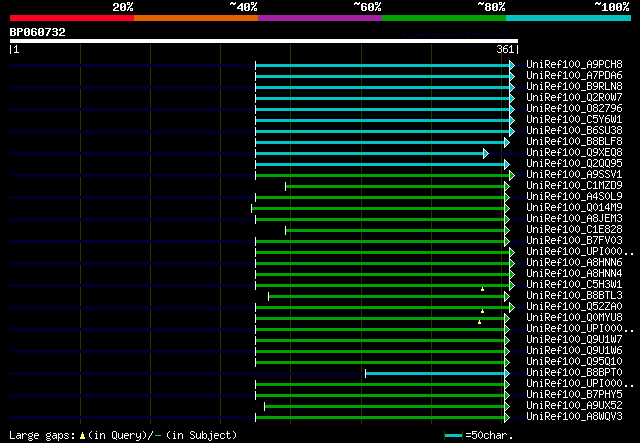Select the UniRef100_B7FV03 label

pyautogui.click(x=574, y=240)
